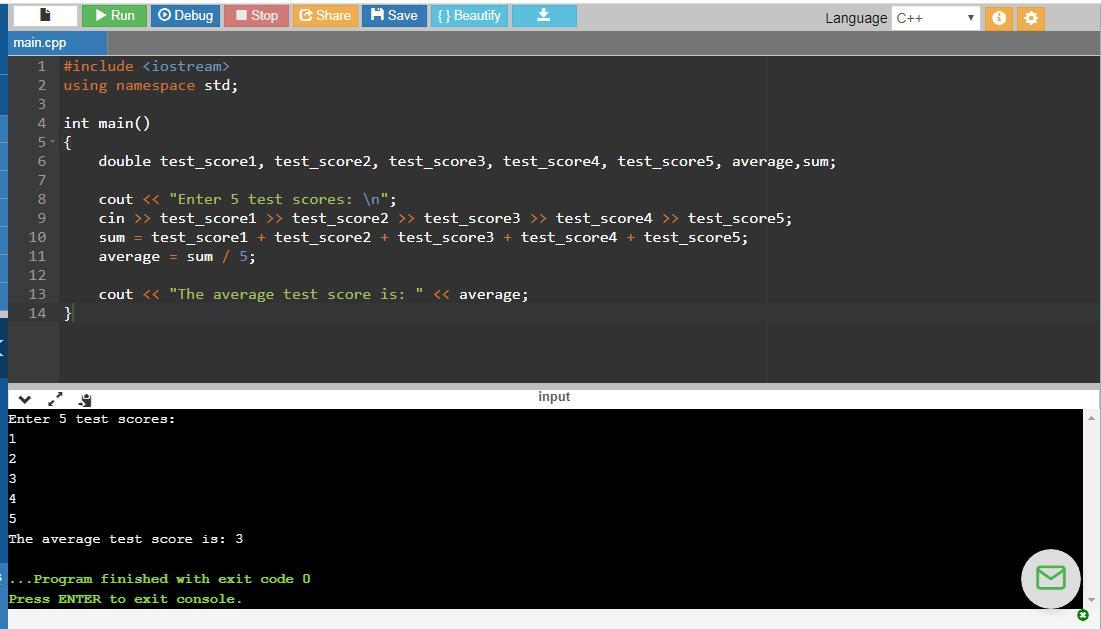Click the 'double' keyword on line 6
The image size is (1101, 629).
tap(124, 161)
